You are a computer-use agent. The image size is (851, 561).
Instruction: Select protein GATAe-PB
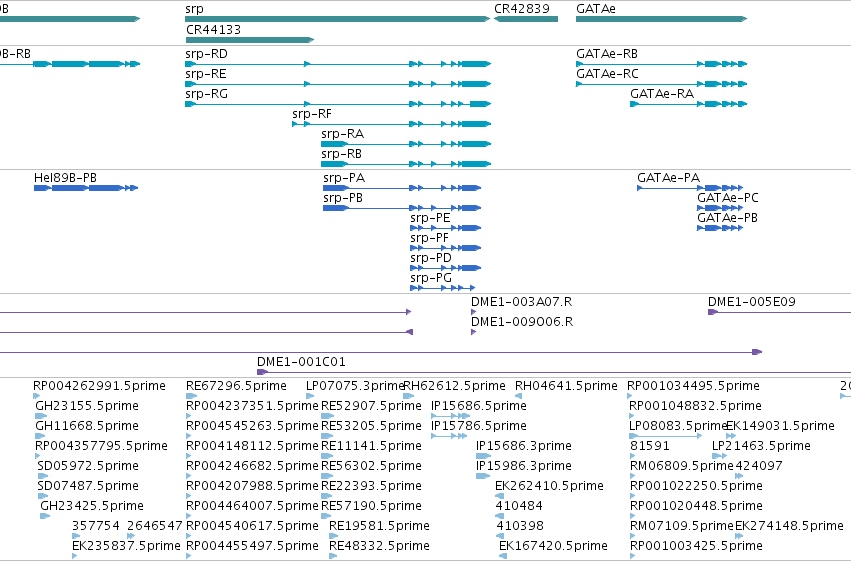pyautogui.click(x=720, y=228)
